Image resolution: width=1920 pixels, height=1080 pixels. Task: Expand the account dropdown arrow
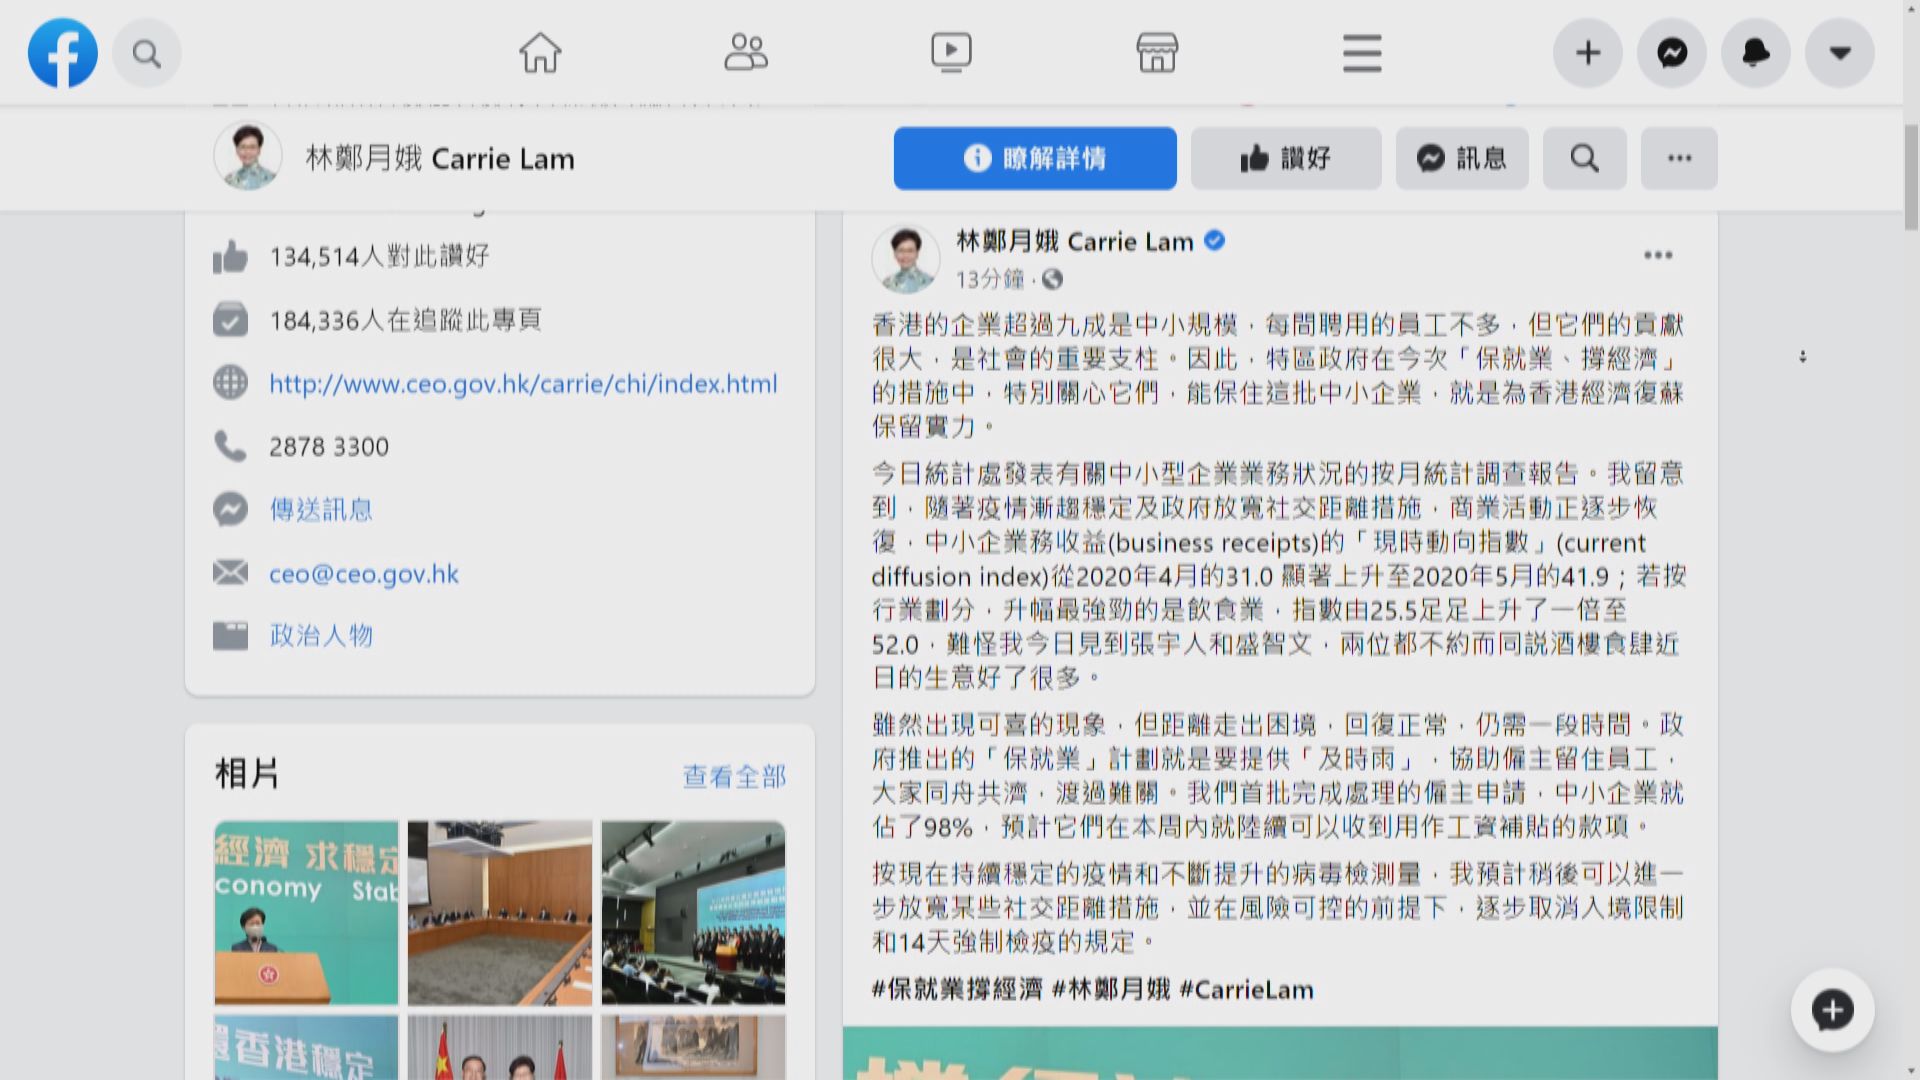point(1840,53)
